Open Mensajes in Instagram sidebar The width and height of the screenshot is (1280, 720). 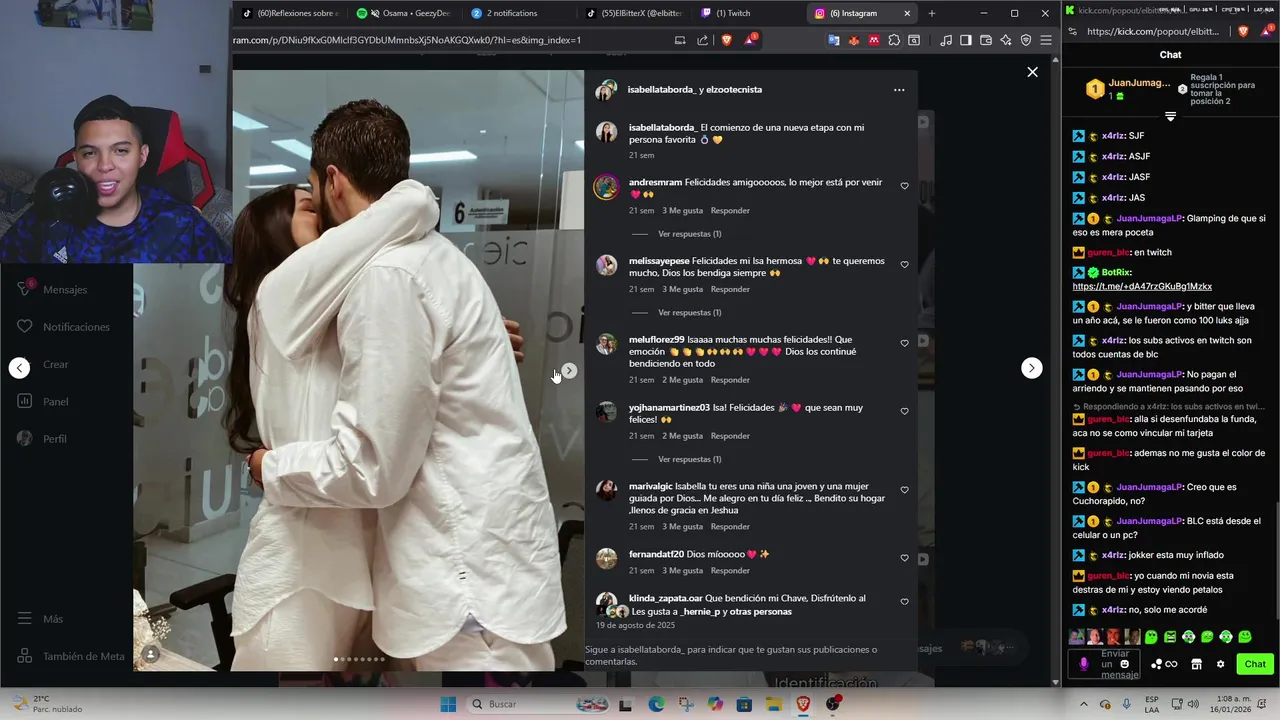[x=53, y=290]
